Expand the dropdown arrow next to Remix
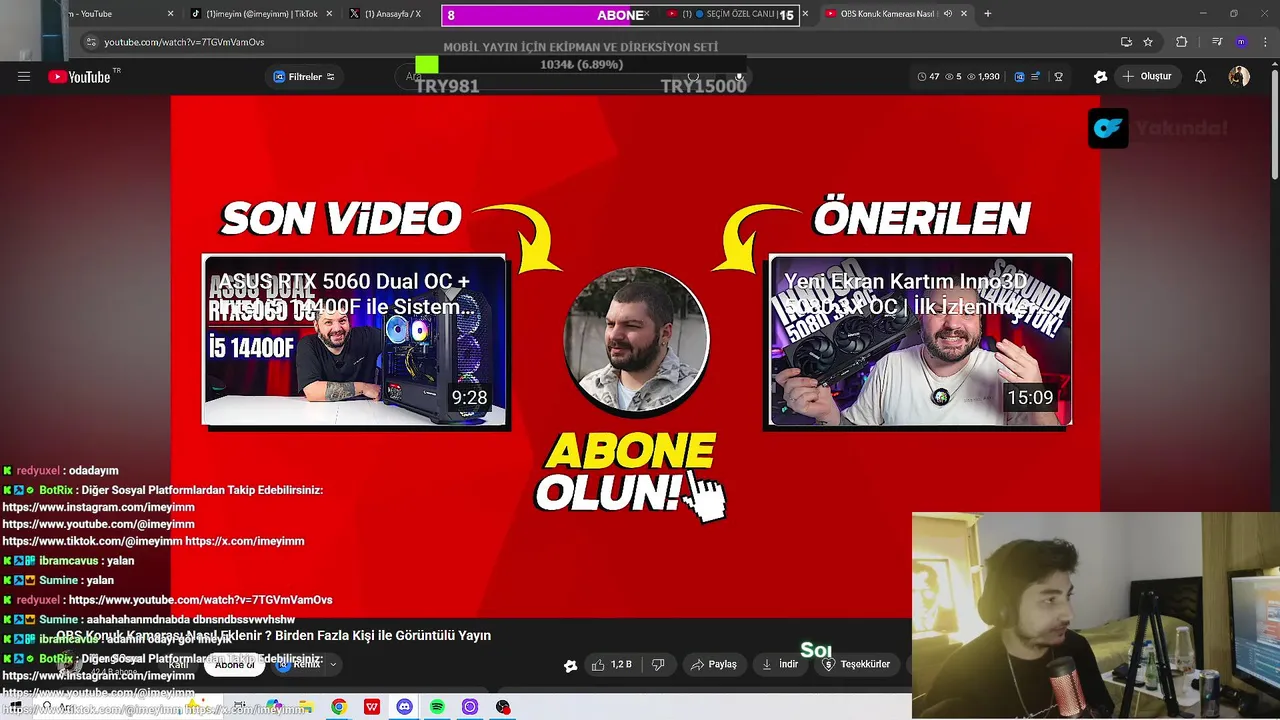Screen dimensions: 1280x720 (333, 664)
